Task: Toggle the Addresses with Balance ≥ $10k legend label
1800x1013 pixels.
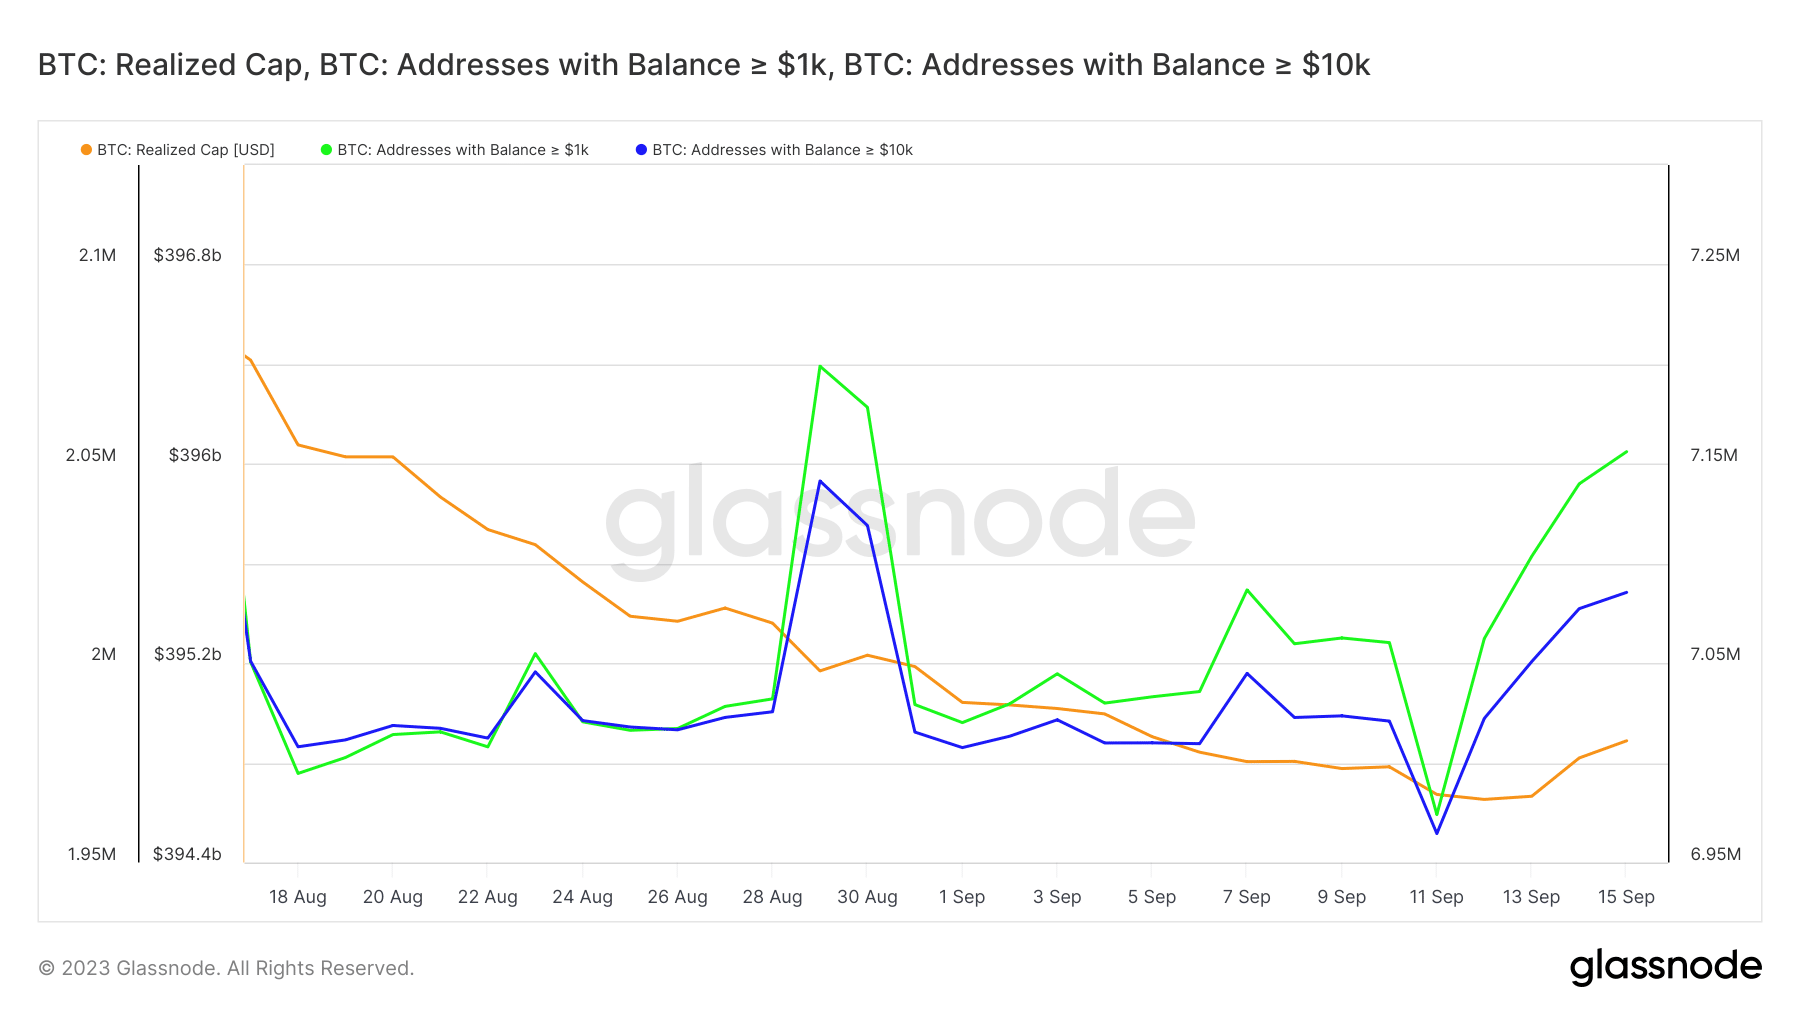Action: (x=782, y=150)
